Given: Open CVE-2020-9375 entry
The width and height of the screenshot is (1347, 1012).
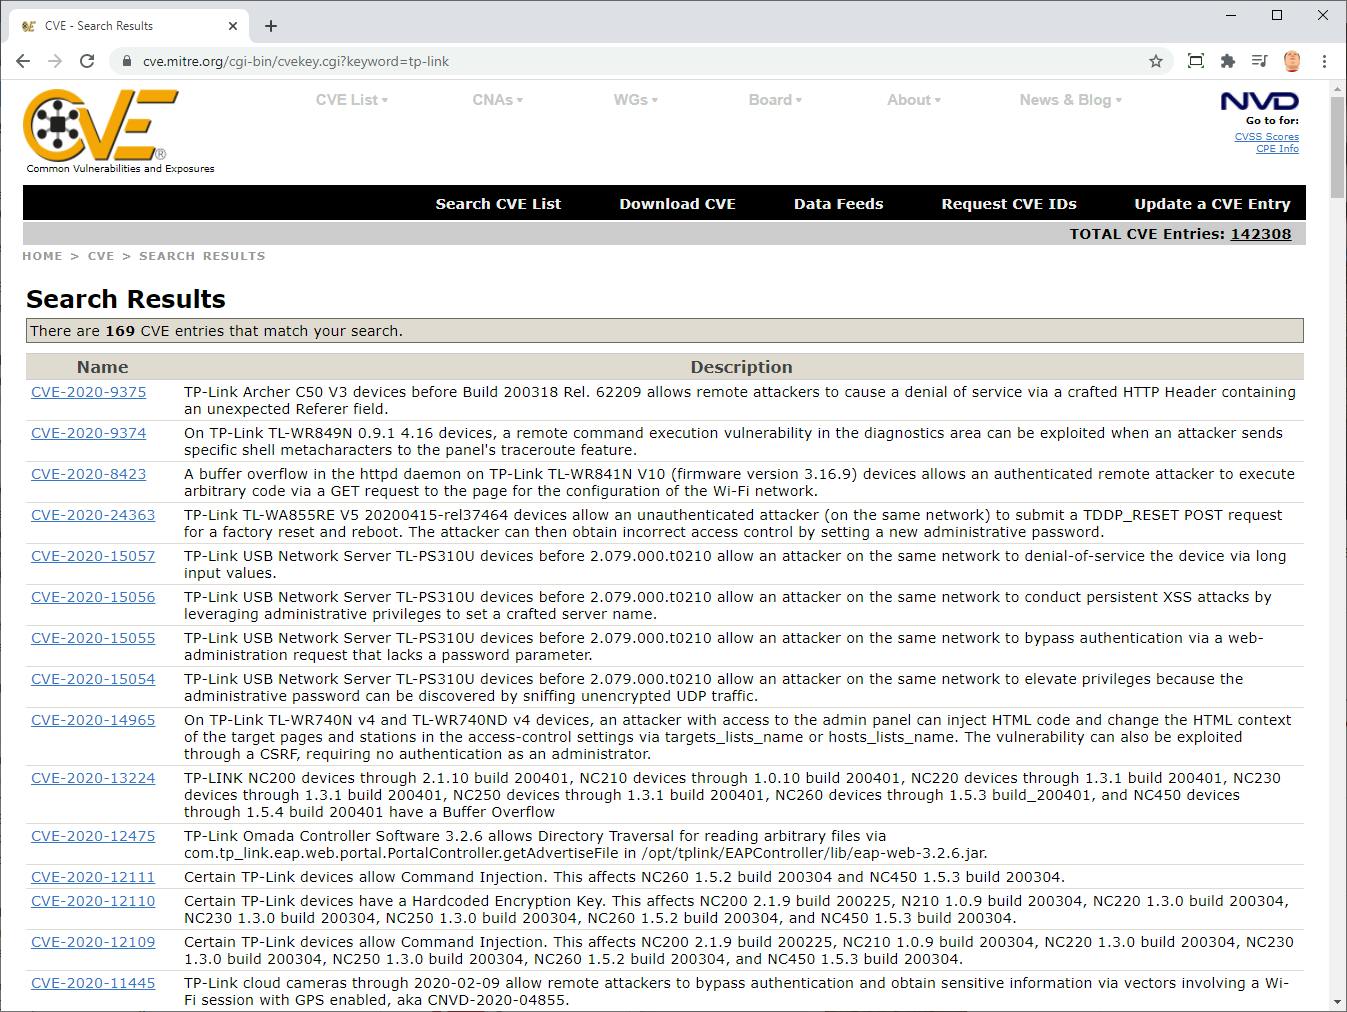Looking at the screenshot, I should [x=88, y=392].
